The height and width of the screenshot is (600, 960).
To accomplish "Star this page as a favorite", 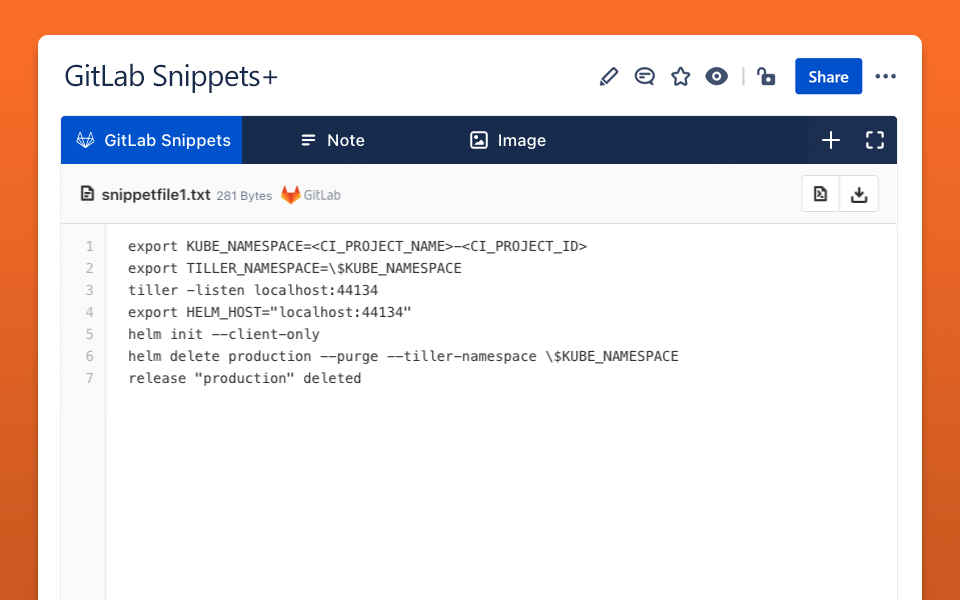I will tap(681, 77).
